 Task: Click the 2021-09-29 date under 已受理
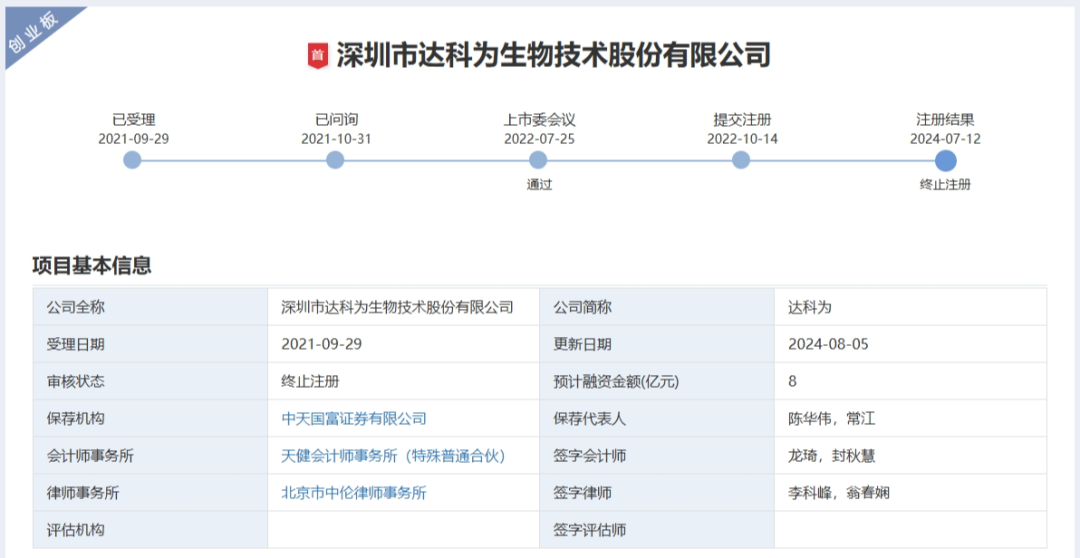[x=133, y=139]
